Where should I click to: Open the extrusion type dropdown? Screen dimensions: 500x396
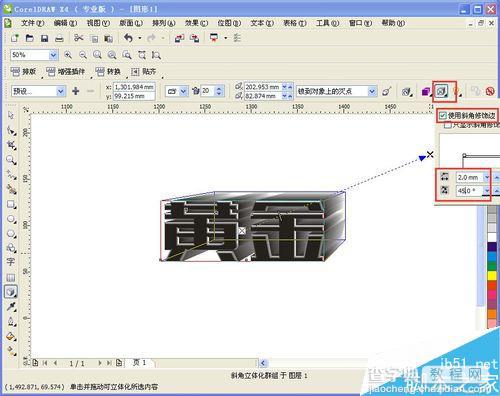coord(183,91)
